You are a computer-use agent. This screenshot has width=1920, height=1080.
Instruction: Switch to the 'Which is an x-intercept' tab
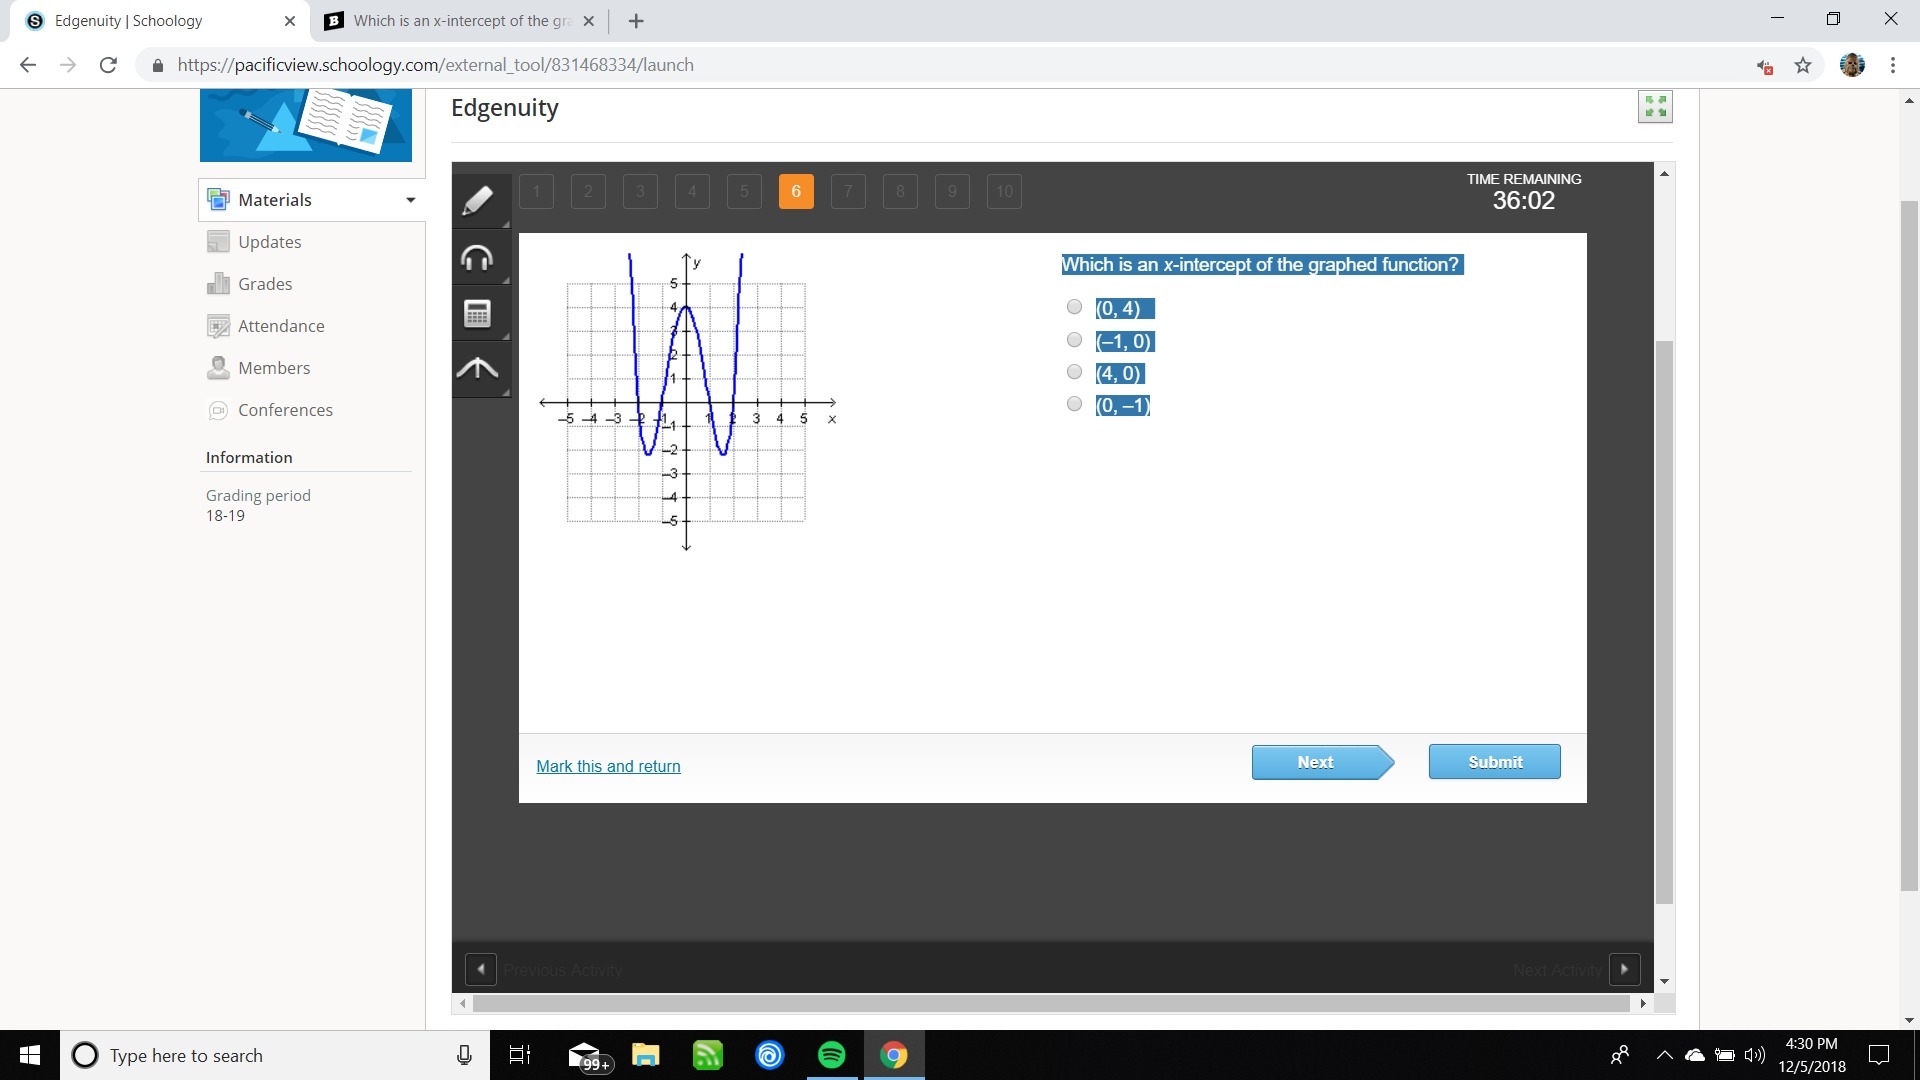click(x=460, y=21)
